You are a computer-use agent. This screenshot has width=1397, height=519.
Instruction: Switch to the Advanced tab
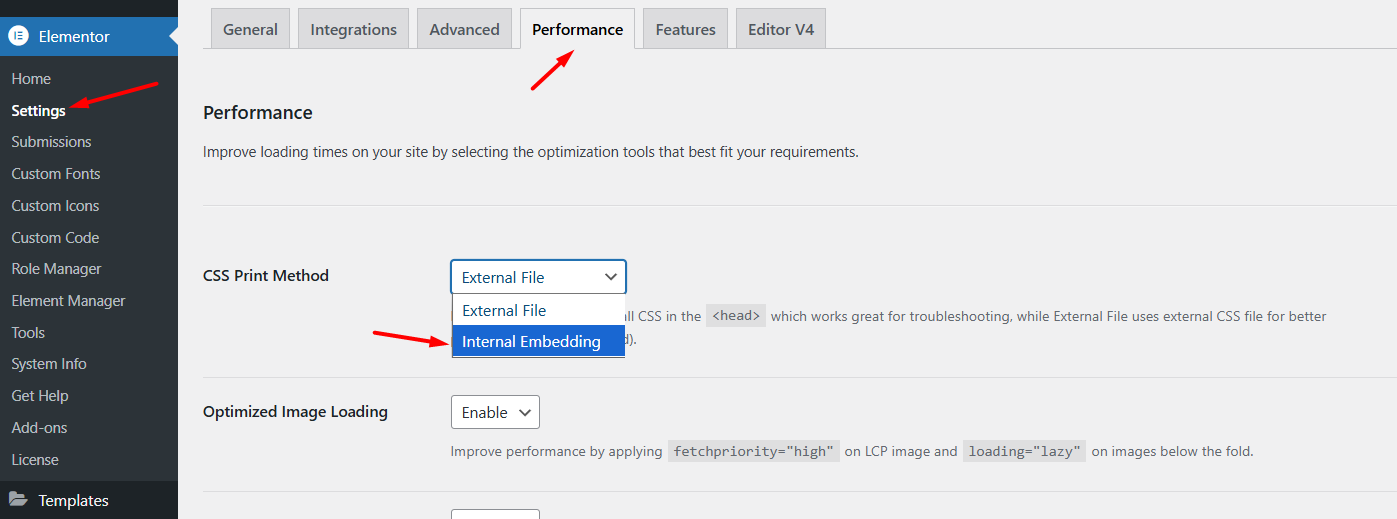coord(465,29)
